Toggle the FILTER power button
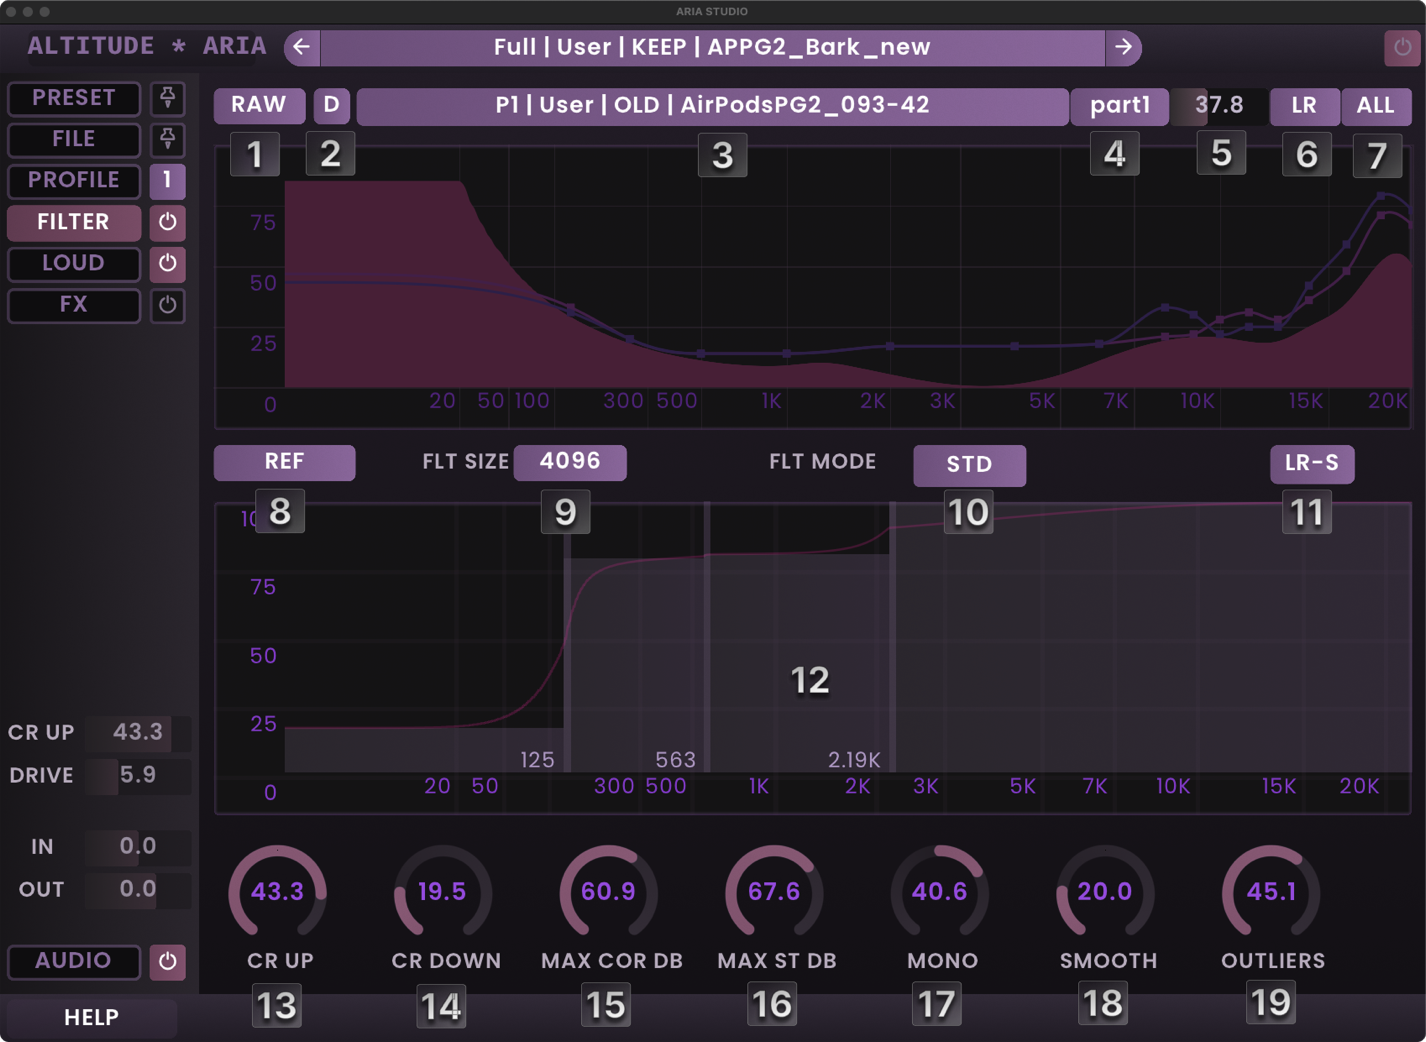Image resolution: width=1426 pixels, height=1042 pixels. click(167, 222)
